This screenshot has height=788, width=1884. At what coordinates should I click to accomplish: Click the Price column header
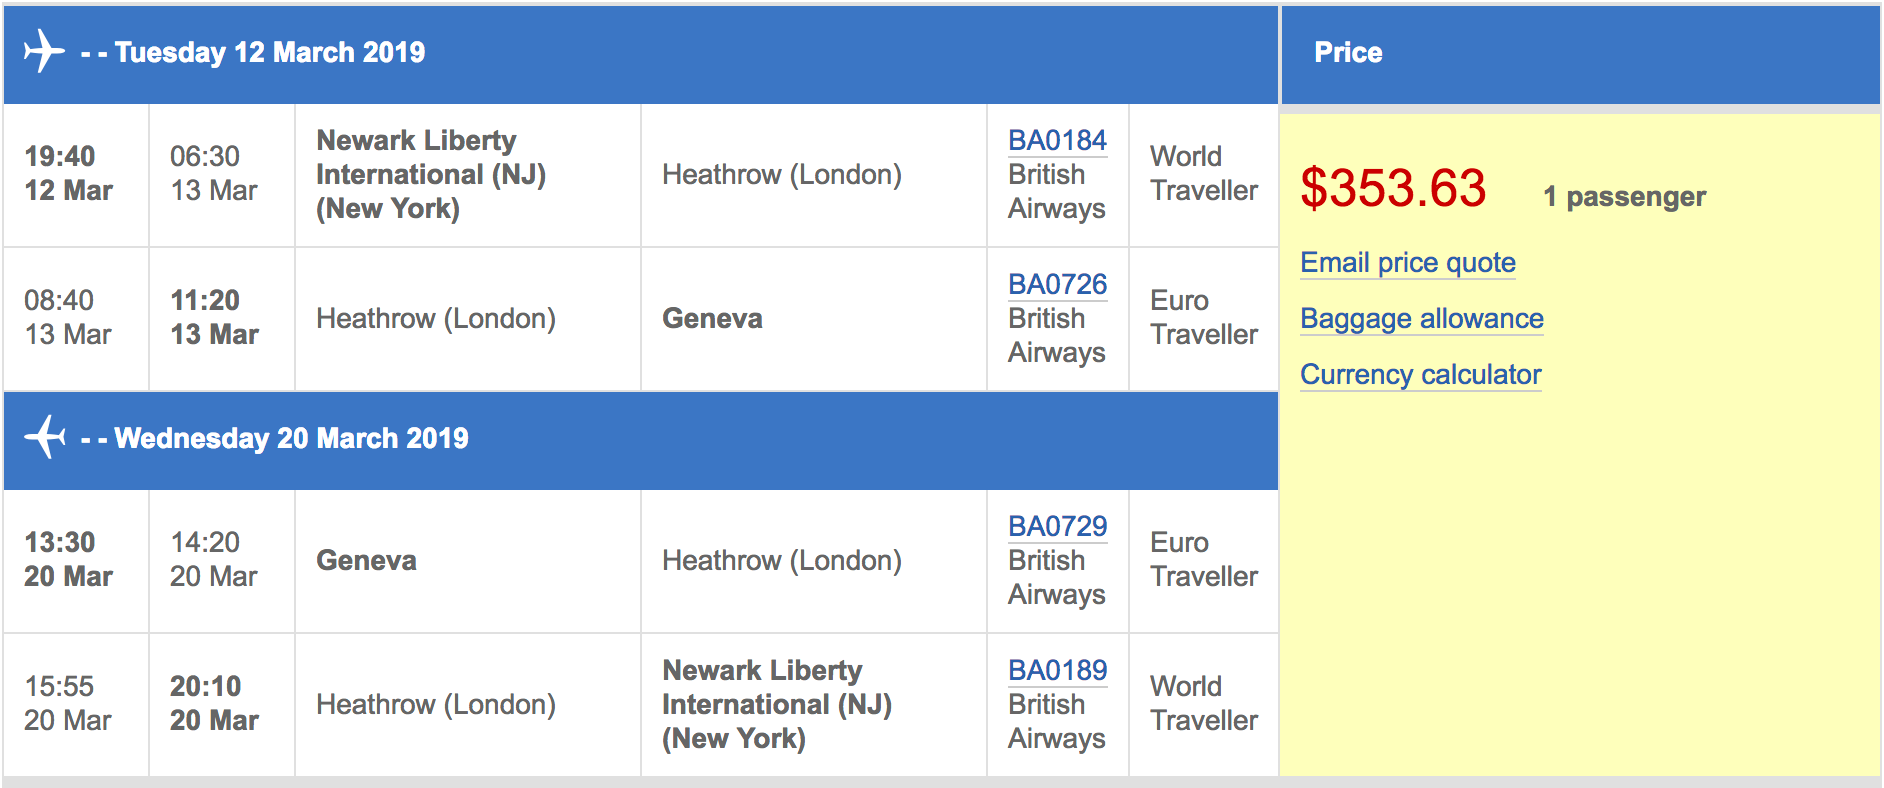click(1347, 52)
